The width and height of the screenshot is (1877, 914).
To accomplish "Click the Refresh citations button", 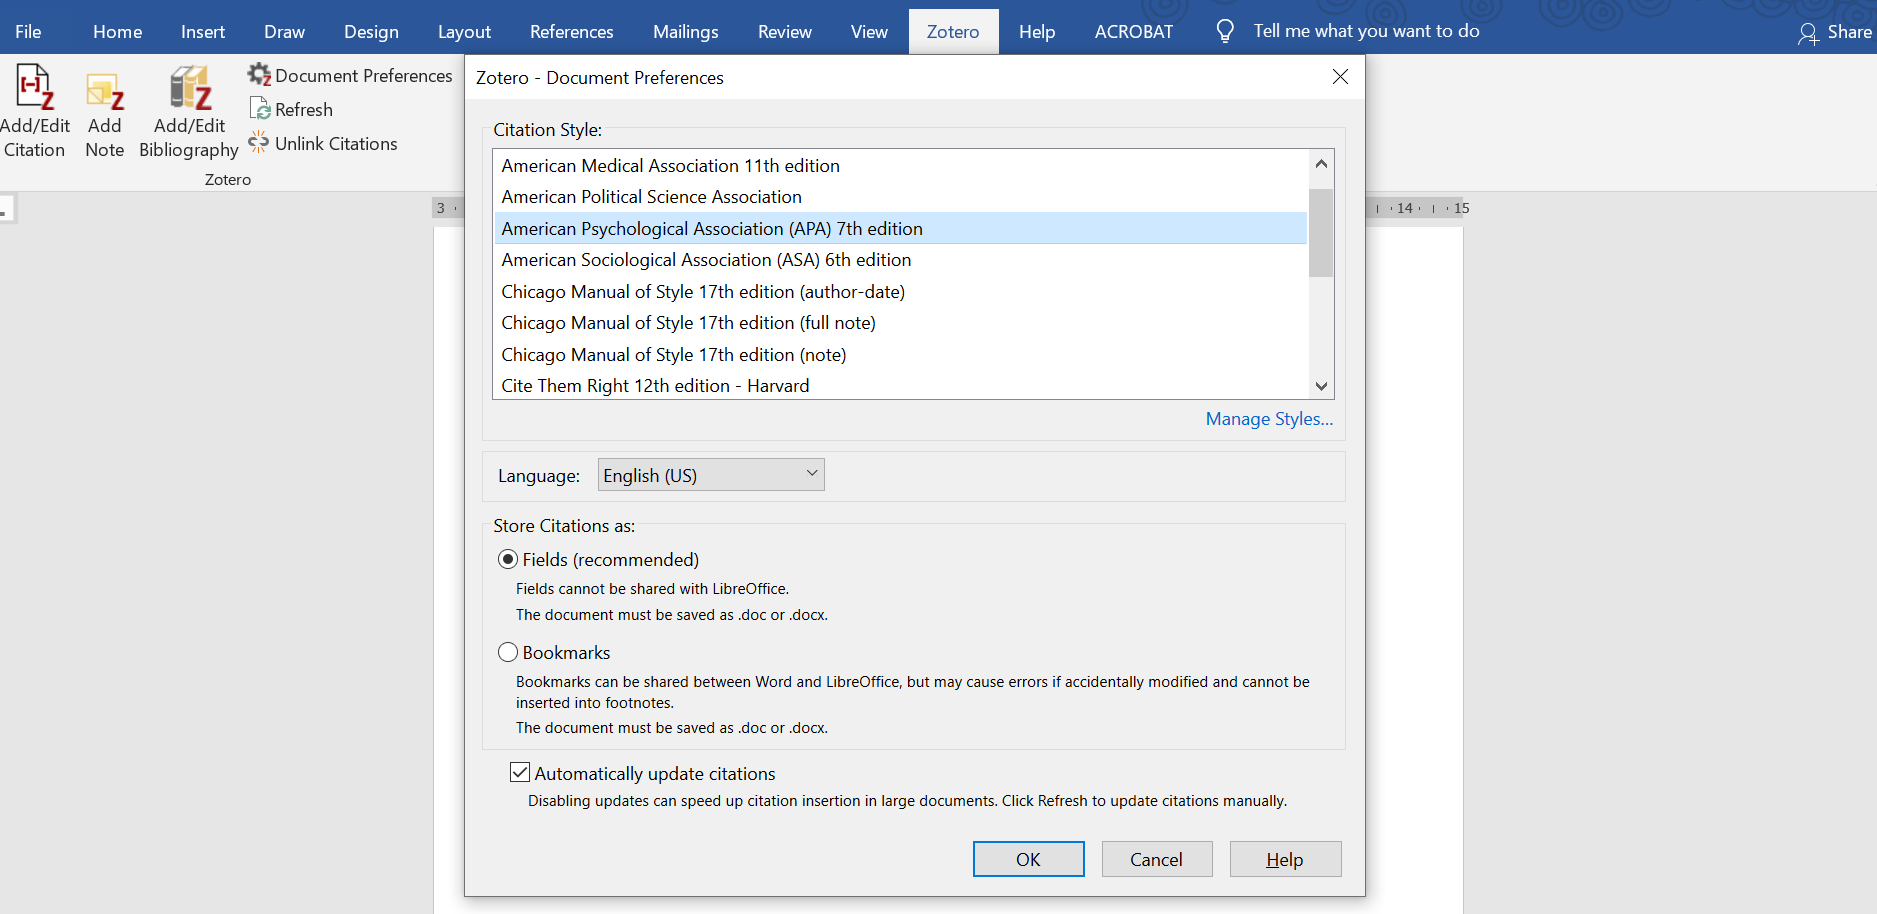I will (291, 109).
